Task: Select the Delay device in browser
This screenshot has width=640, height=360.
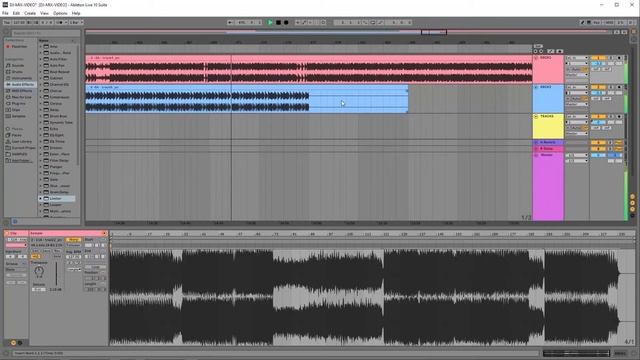Action: point(54,110)
